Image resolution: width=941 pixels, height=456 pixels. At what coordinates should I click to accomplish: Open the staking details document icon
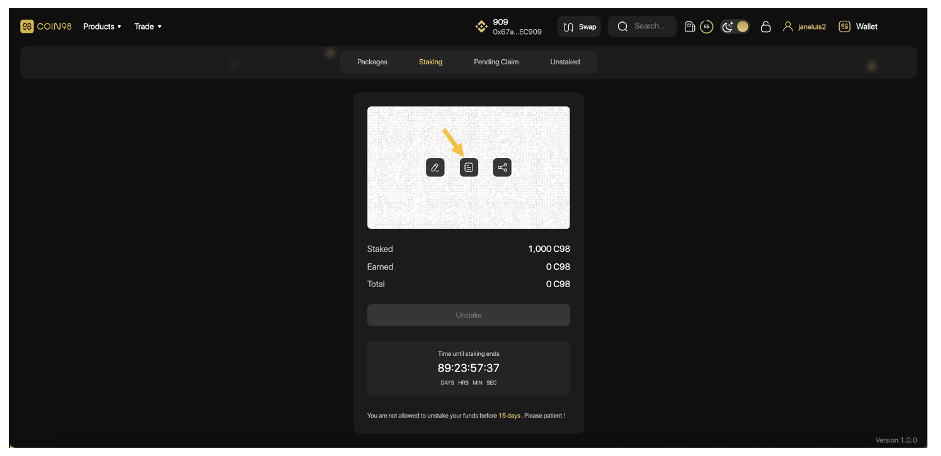[x=469, y=167]
